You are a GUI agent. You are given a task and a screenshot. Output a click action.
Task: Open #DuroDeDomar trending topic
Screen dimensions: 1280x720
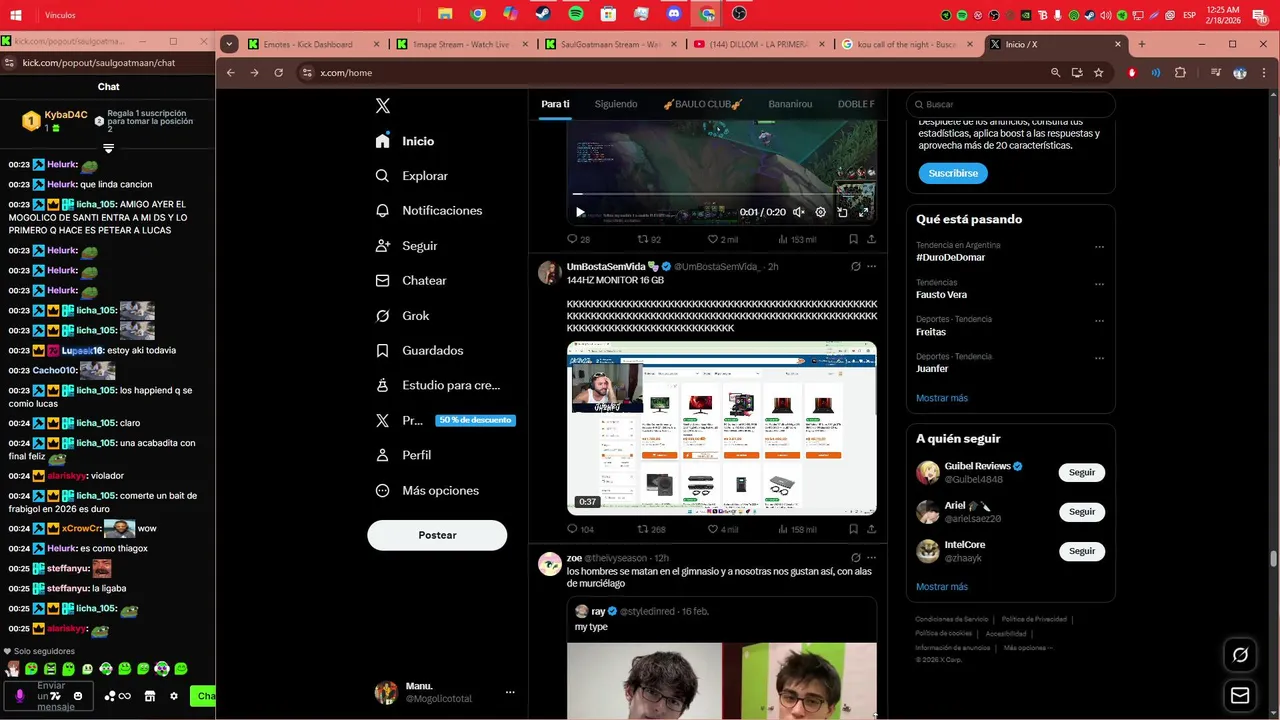(x=951, y=258)
